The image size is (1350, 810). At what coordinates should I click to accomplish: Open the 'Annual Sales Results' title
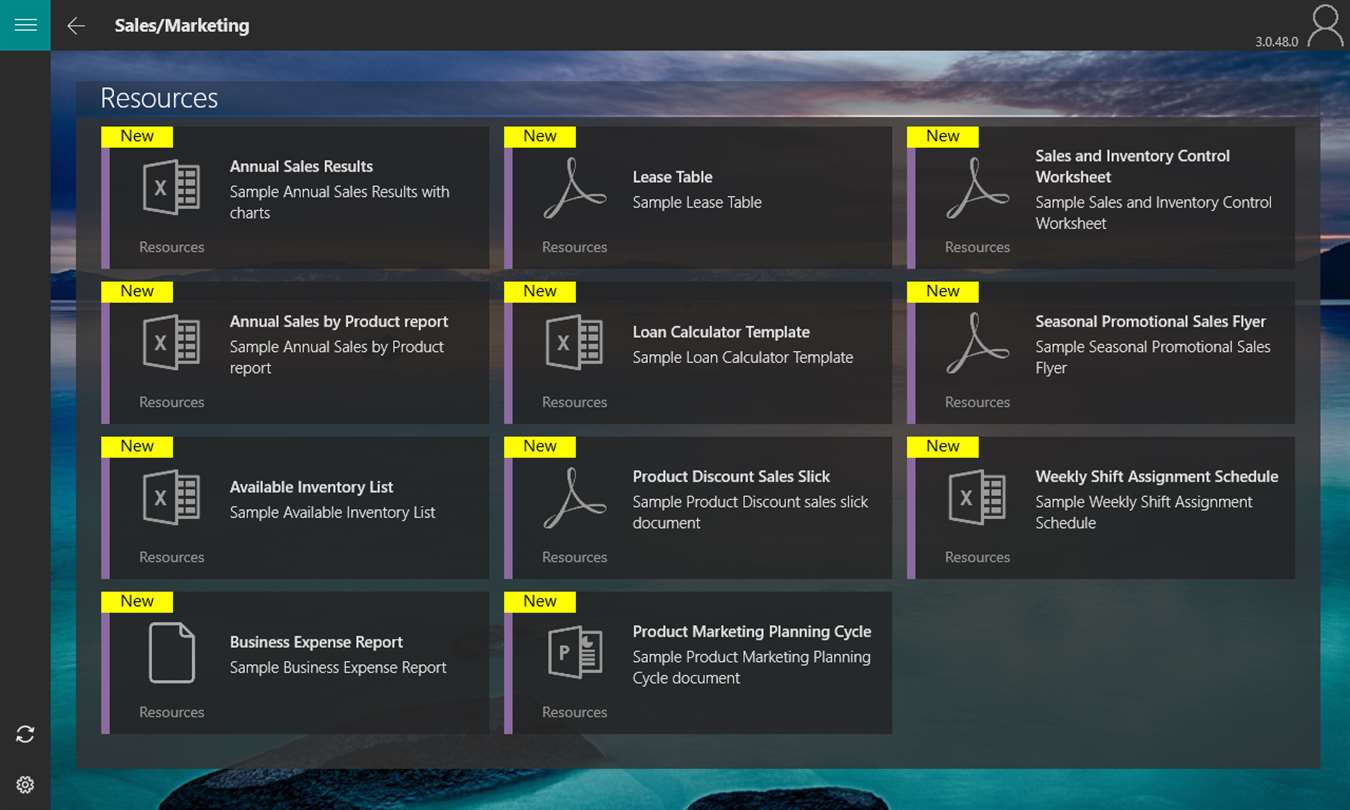pos(301,167)
